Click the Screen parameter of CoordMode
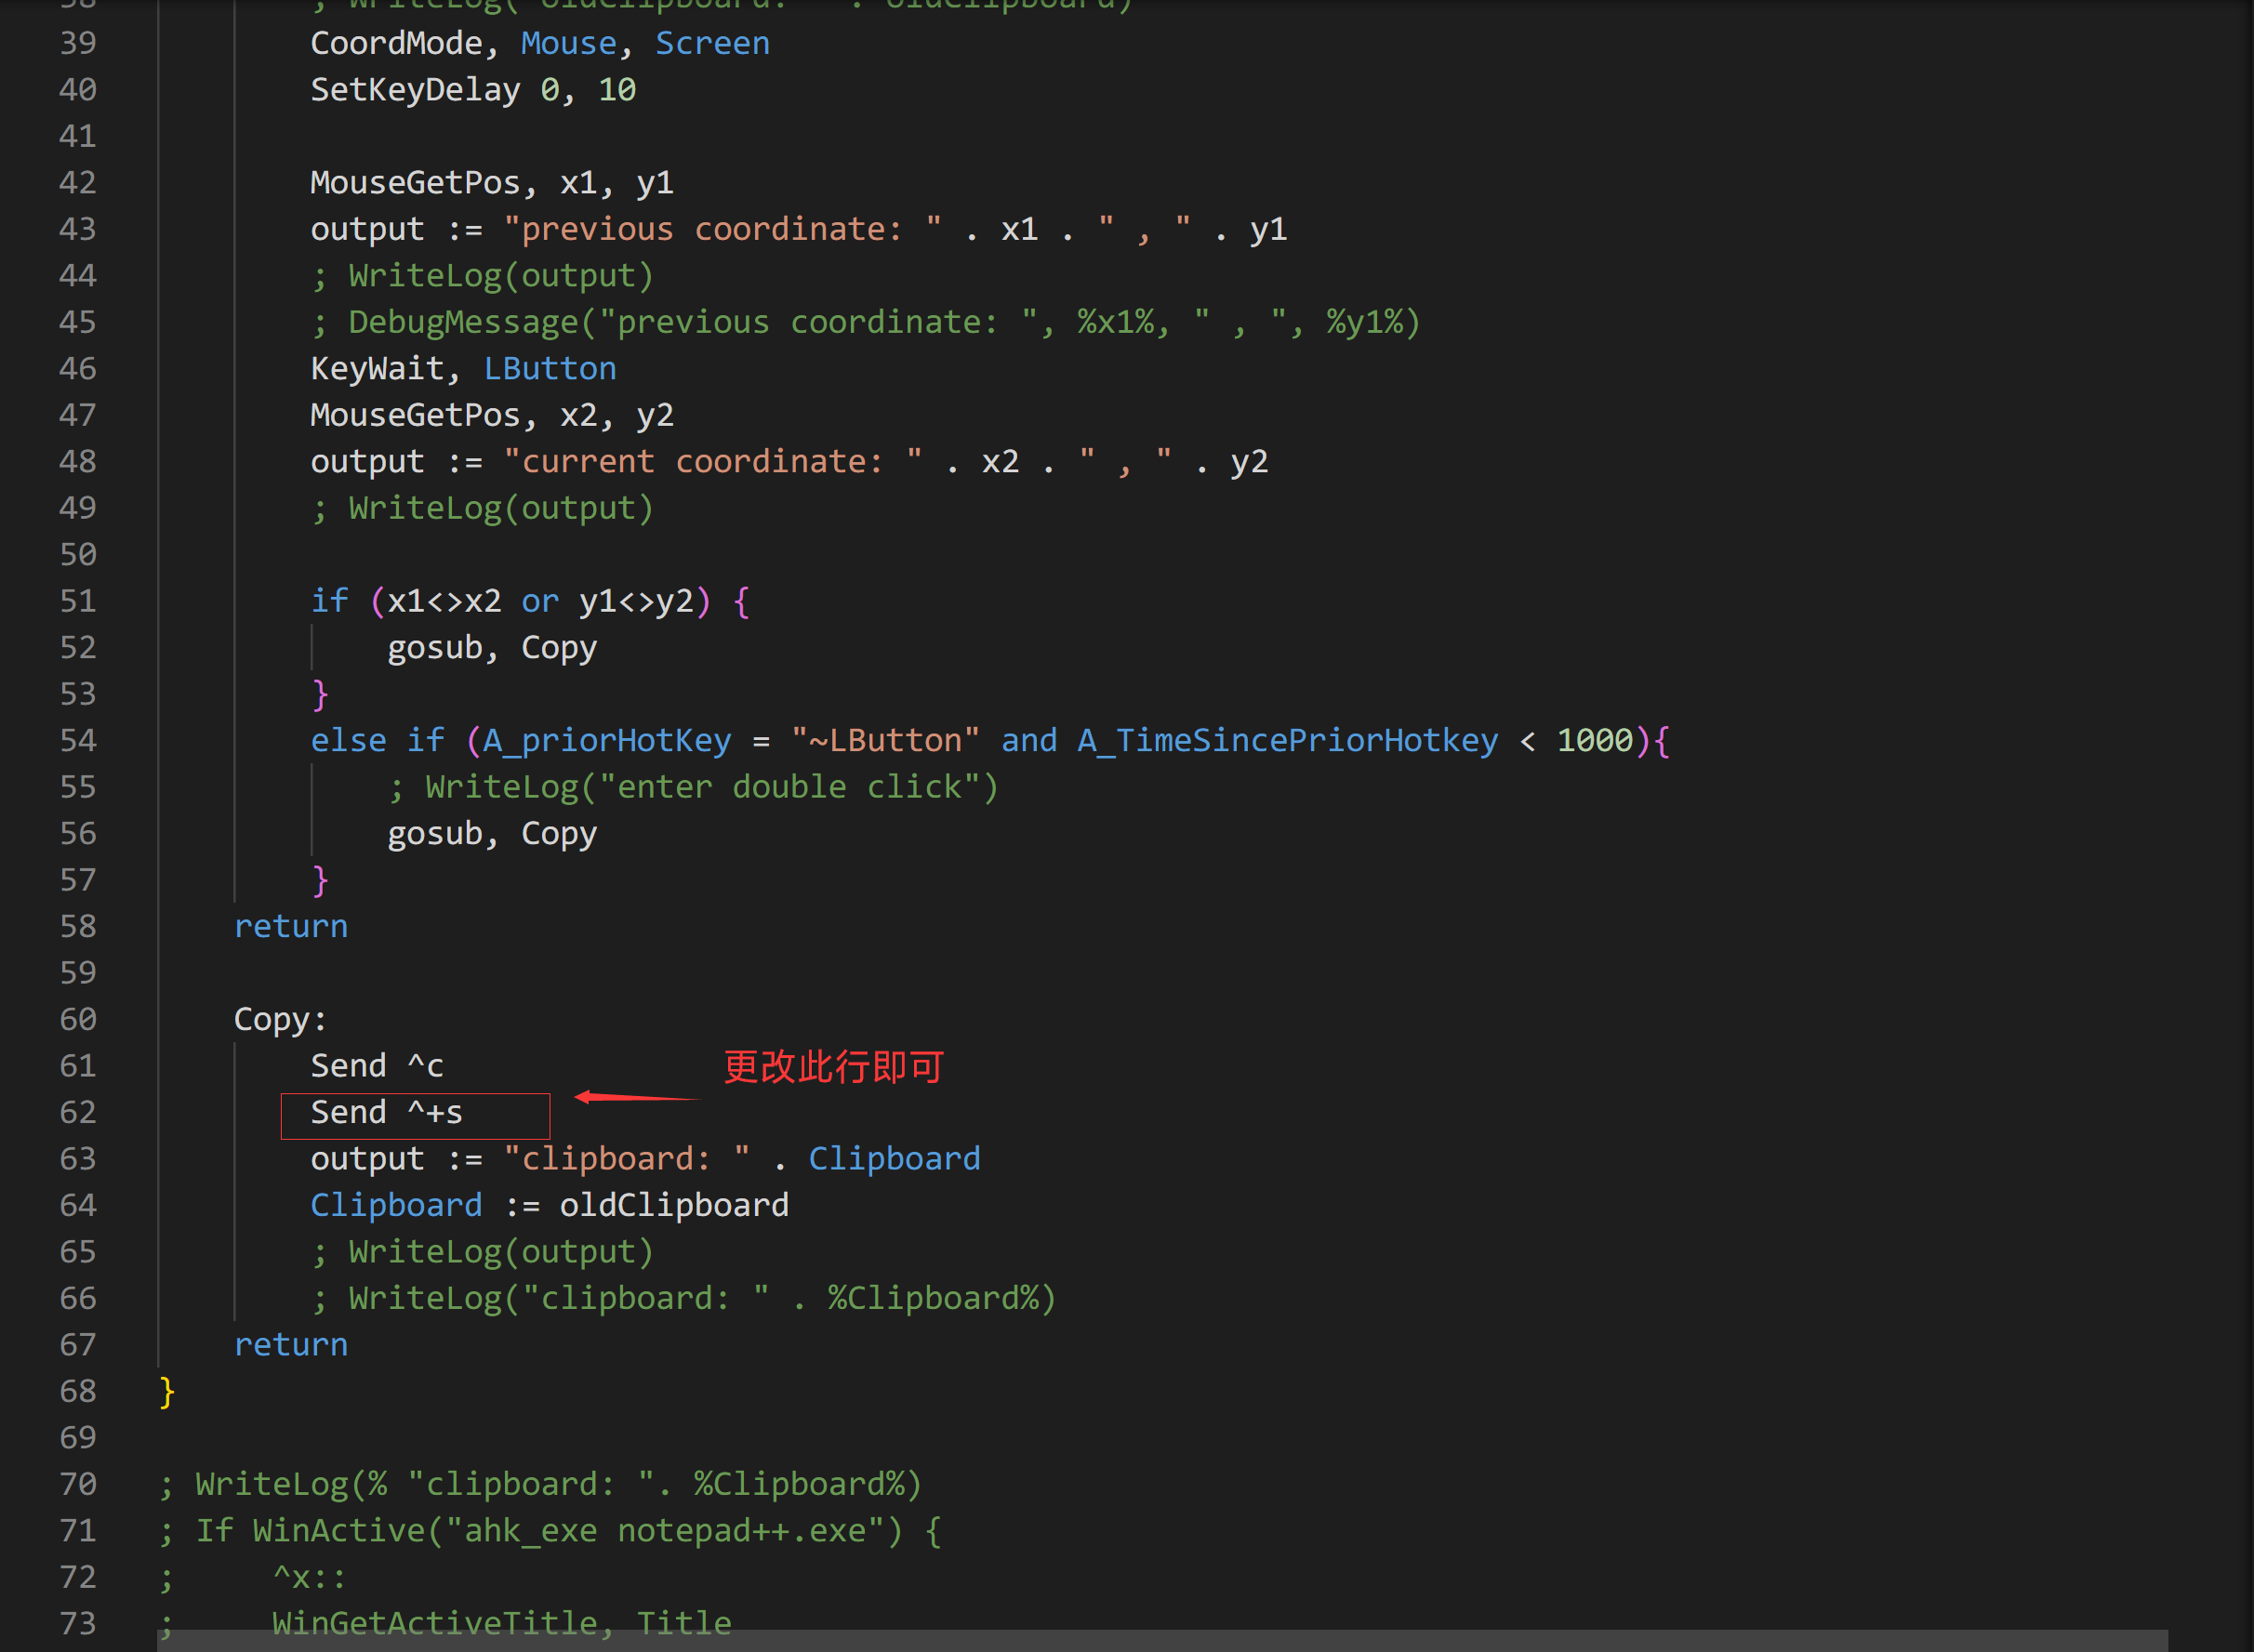 tap(712, 44)
